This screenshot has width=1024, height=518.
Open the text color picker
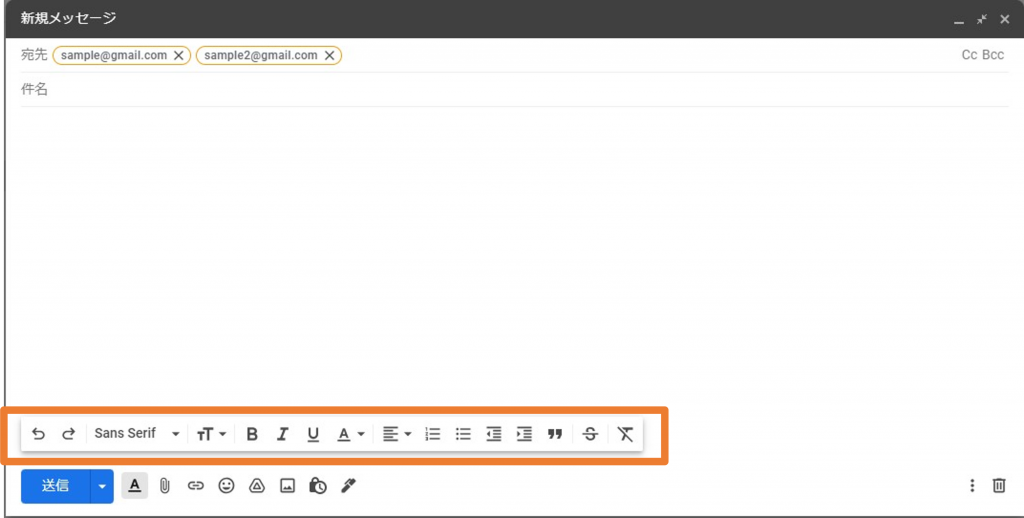tap(350, 434)
